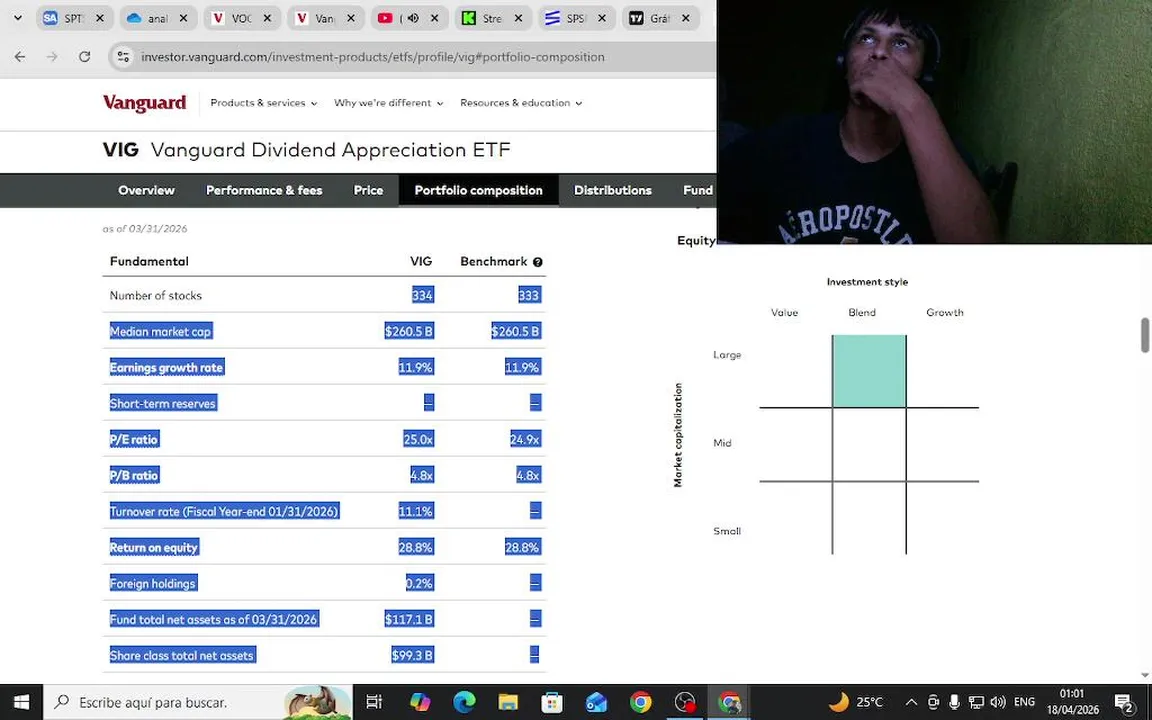
Task: Close the YouTube tab
Action: pyautogui.click(x=434, y=18)
